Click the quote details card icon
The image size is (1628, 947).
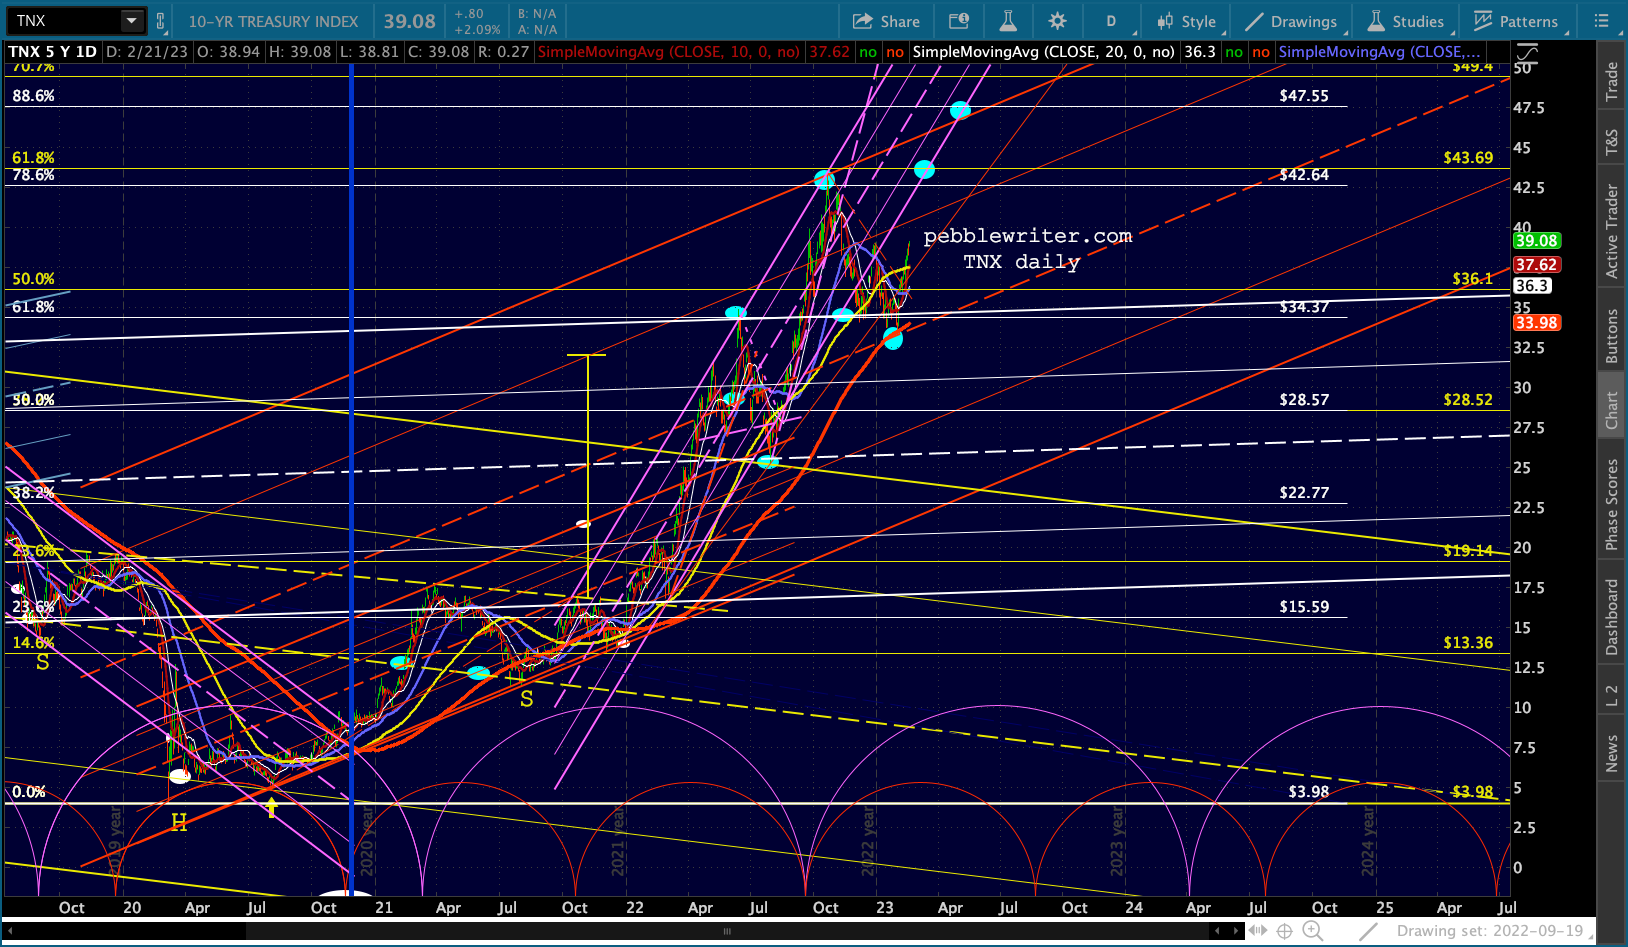point(958,21)
